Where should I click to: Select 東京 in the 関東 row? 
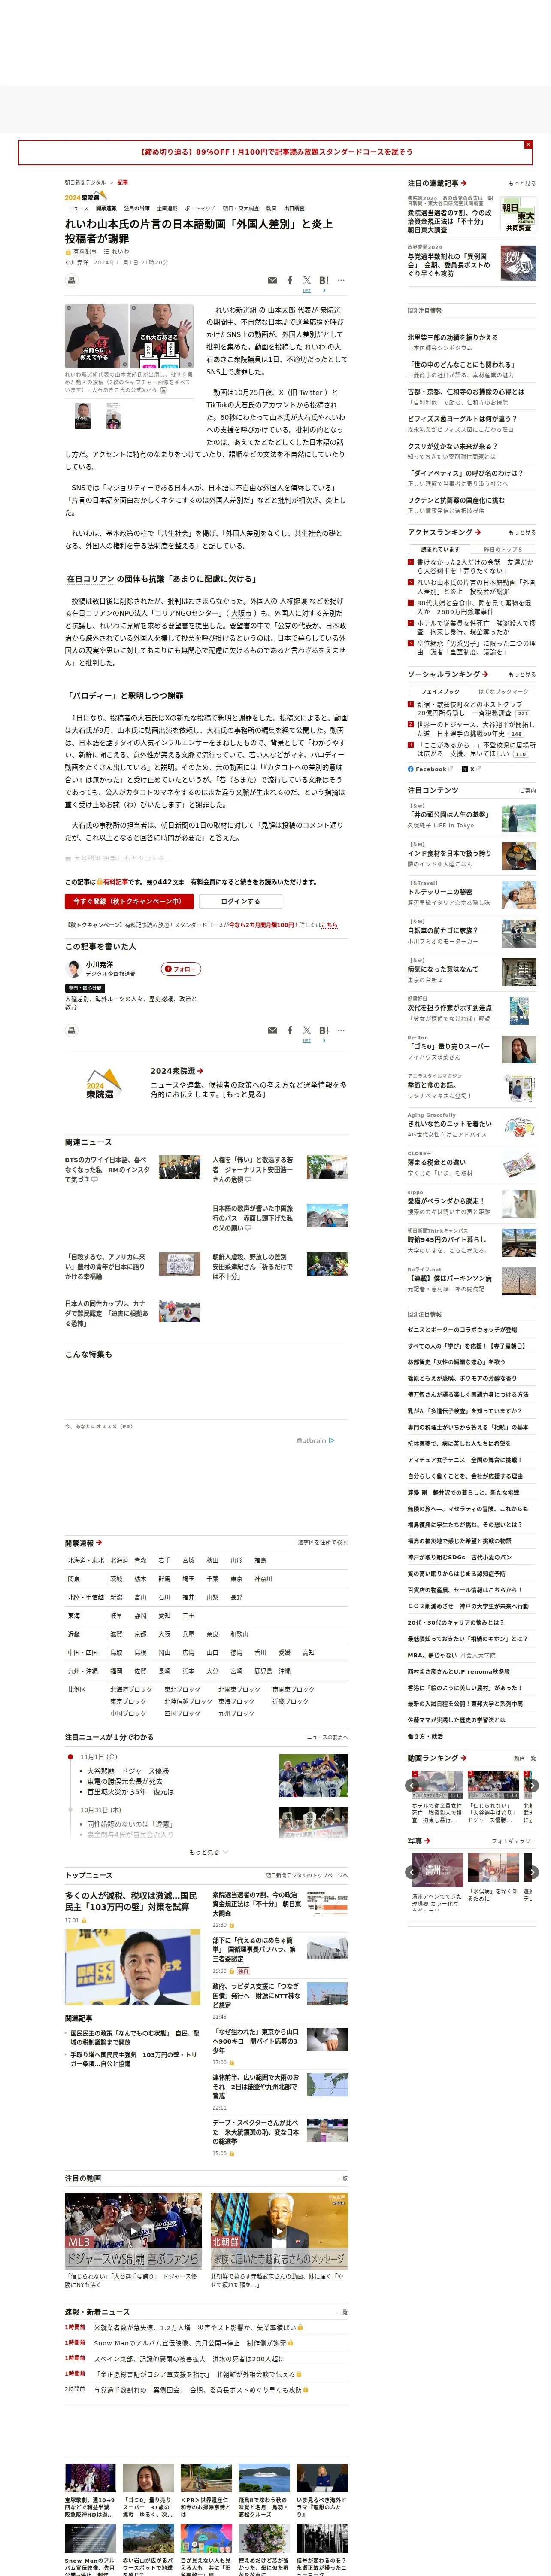point(236,1579)
